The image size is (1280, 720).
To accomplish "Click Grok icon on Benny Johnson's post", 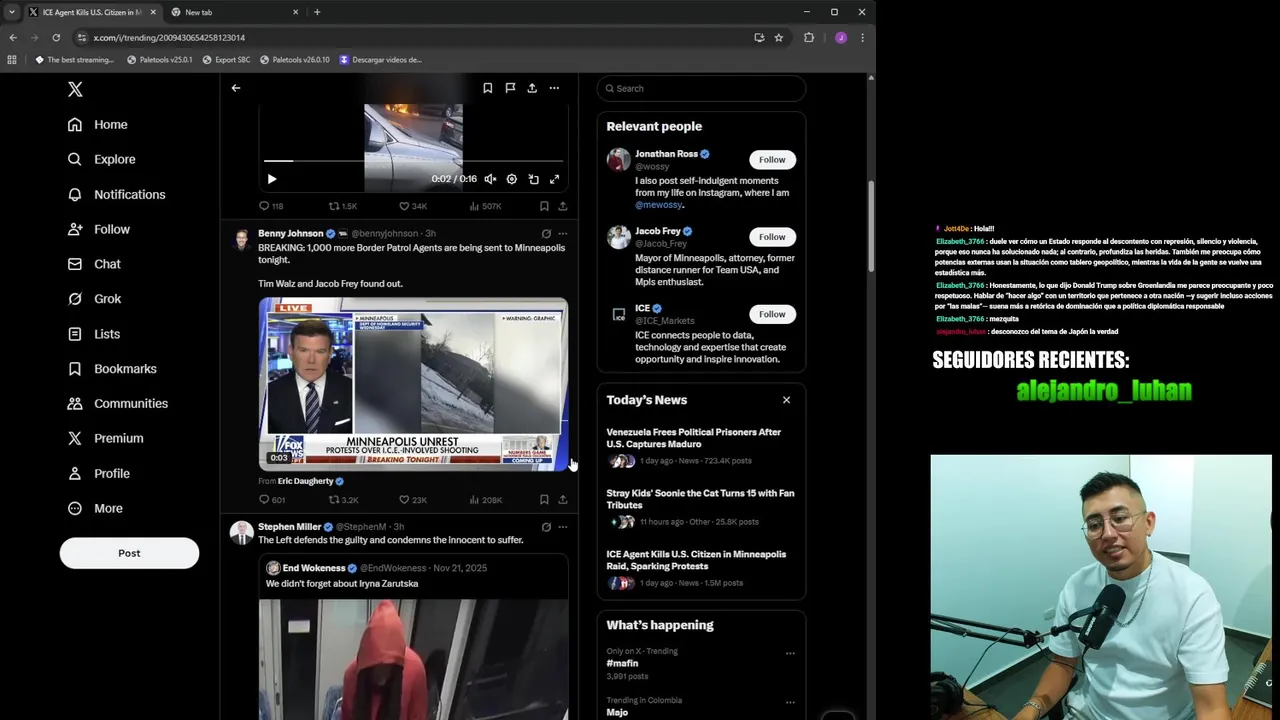I will [546, 234].
